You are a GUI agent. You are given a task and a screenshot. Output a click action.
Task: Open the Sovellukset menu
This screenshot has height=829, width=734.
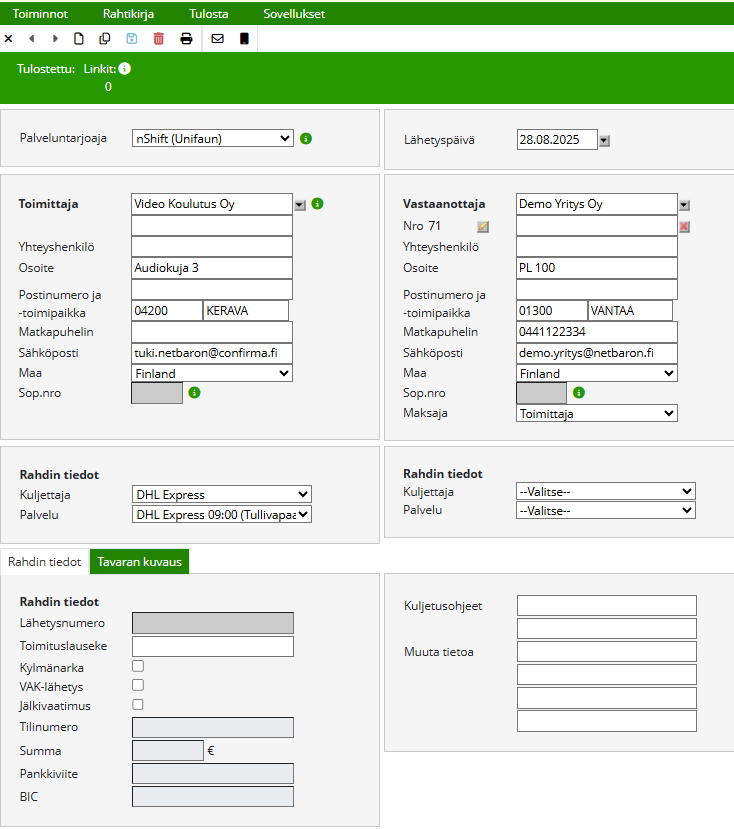(x=294, y=14)
